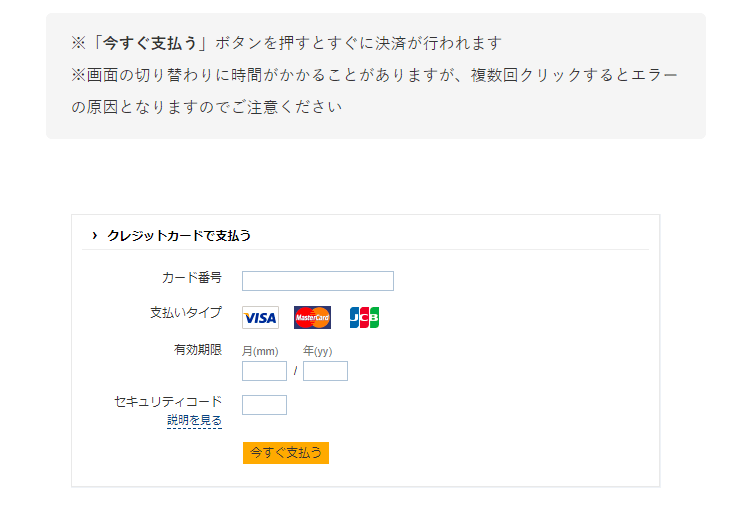
Task: Click the クレジットカードで支払う section heading
Action: click(178, 236)
